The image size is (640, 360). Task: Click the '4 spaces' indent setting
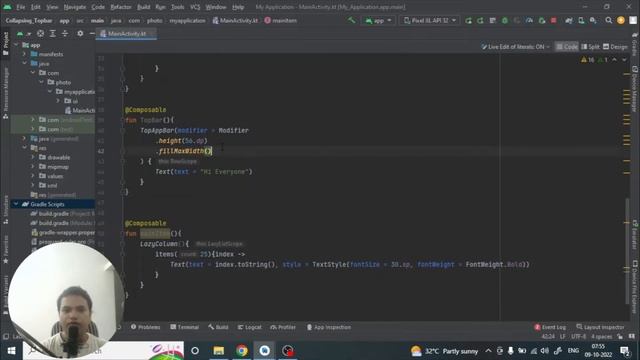[x=602, y=337]
